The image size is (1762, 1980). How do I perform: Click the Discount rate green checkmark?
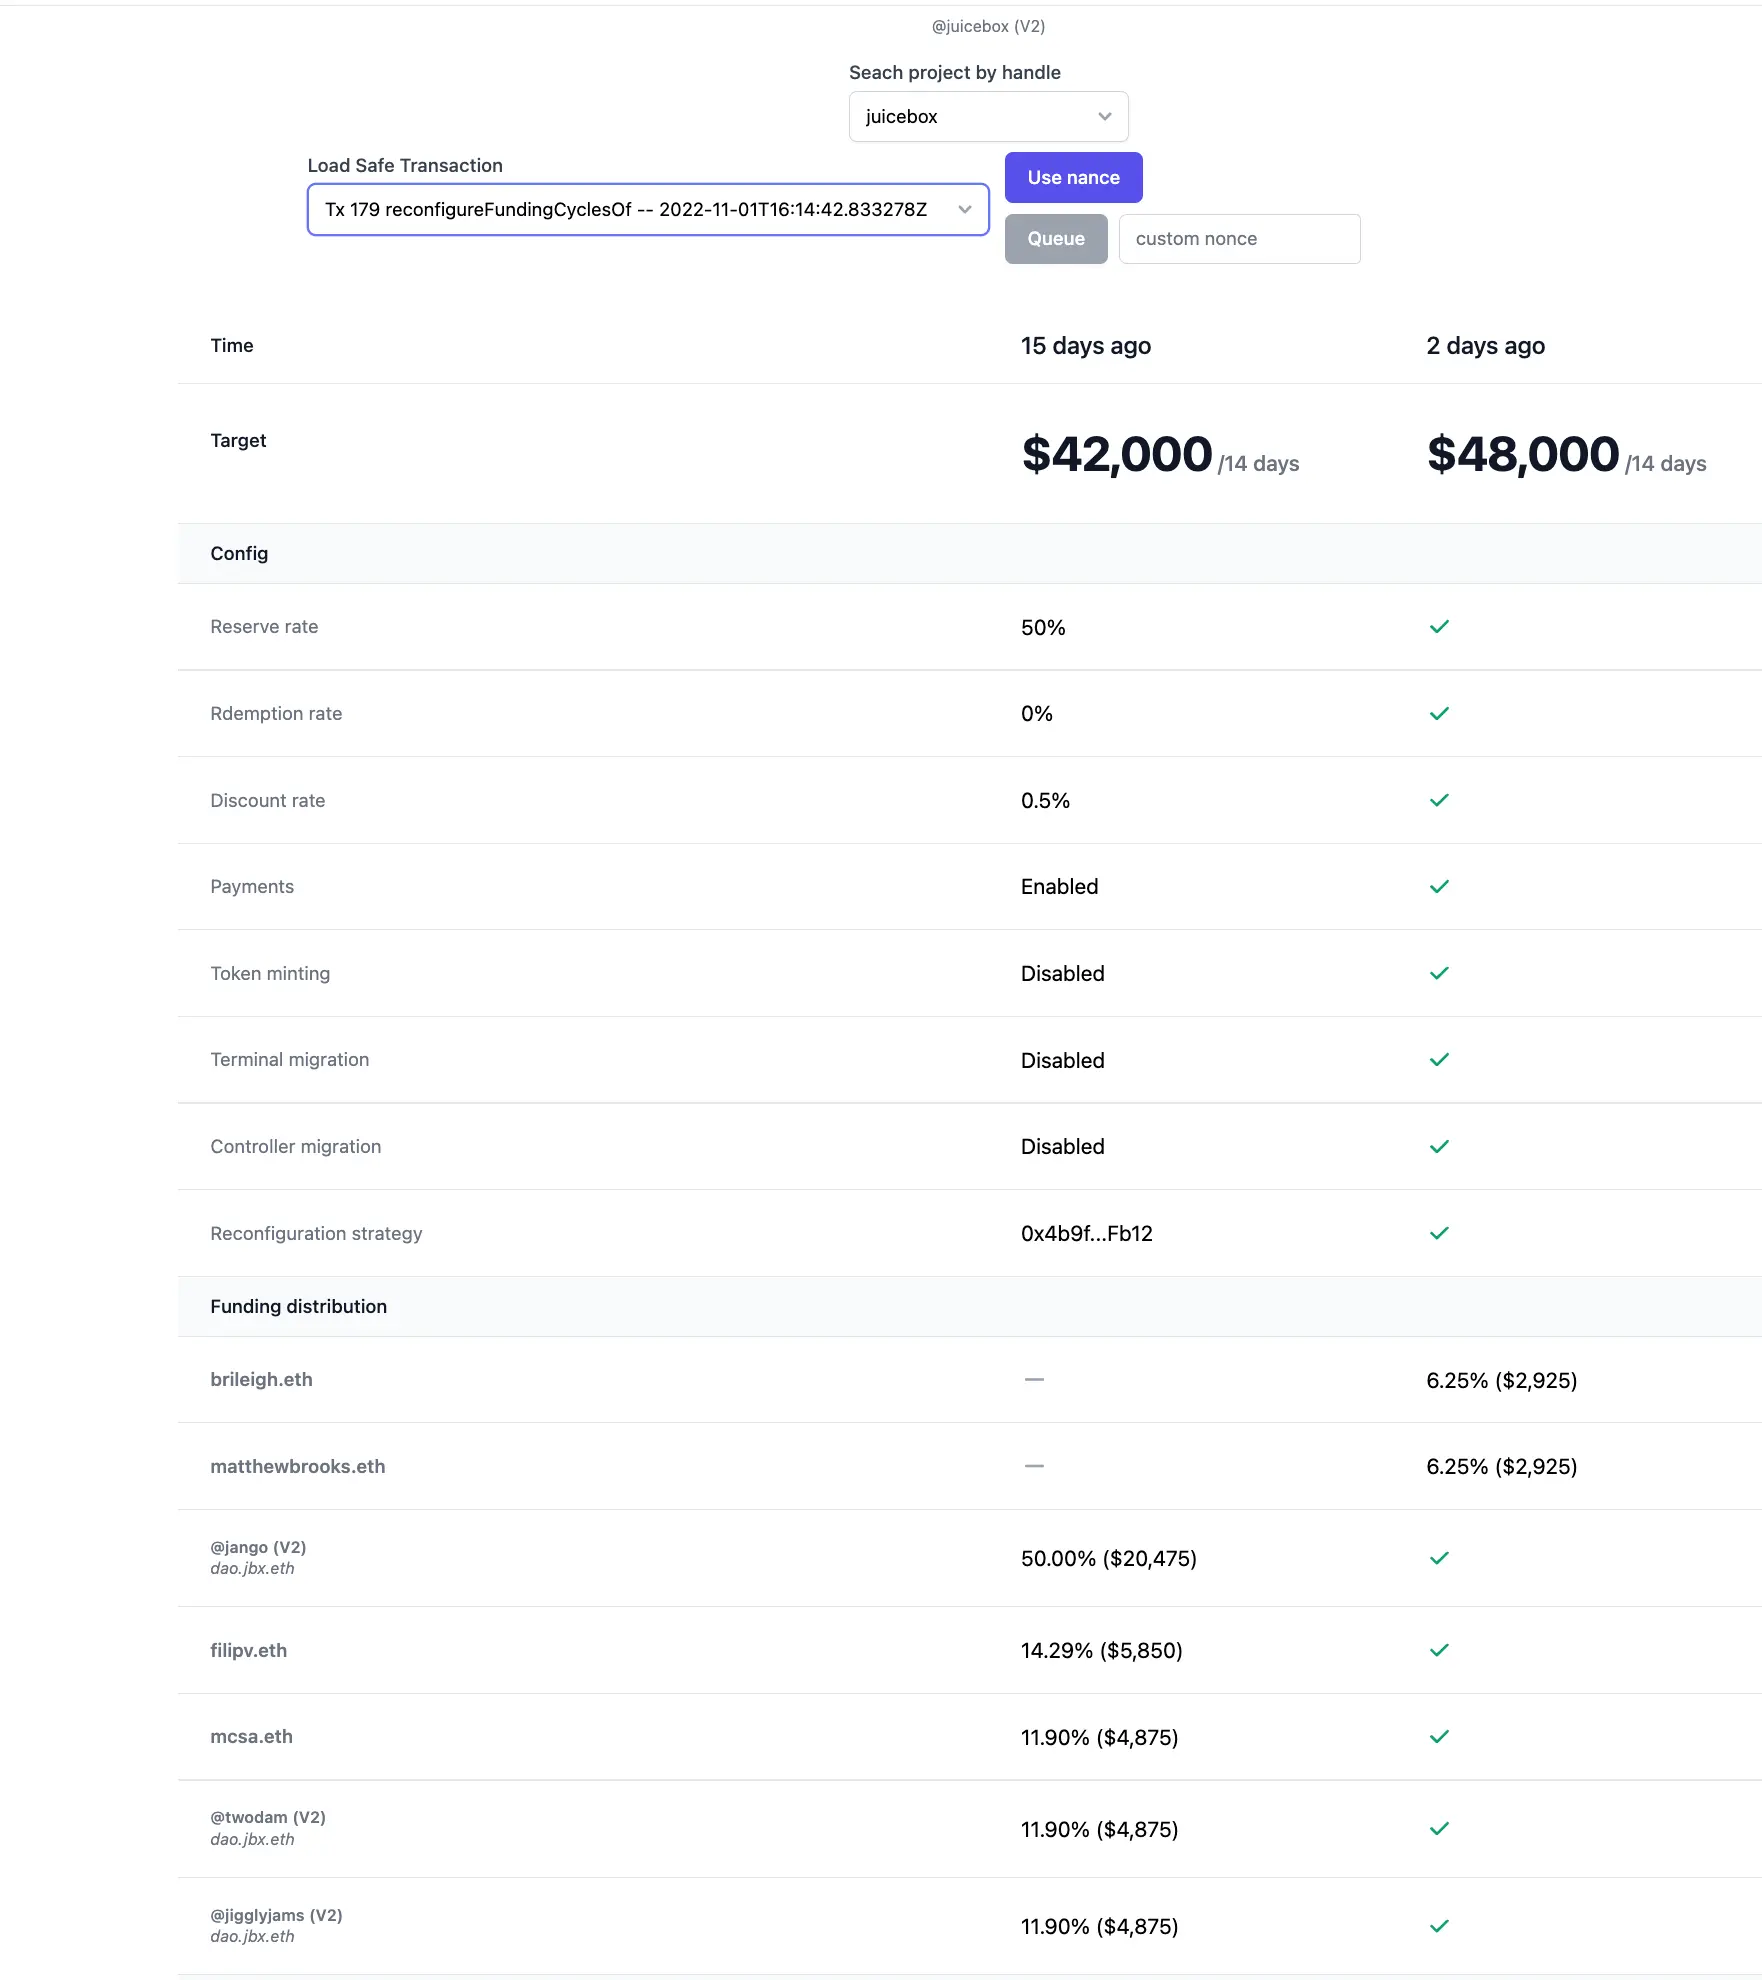pos(1438,800)
